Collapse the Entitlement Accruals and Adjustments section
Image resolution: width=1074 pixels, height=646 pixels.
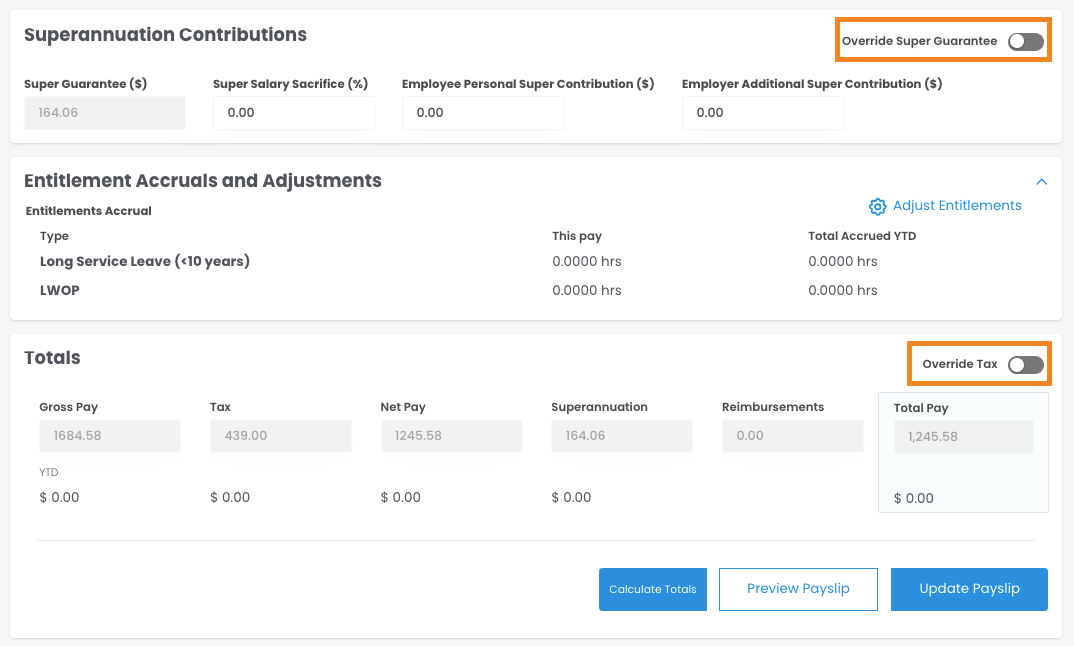[x=1041, y=182]
